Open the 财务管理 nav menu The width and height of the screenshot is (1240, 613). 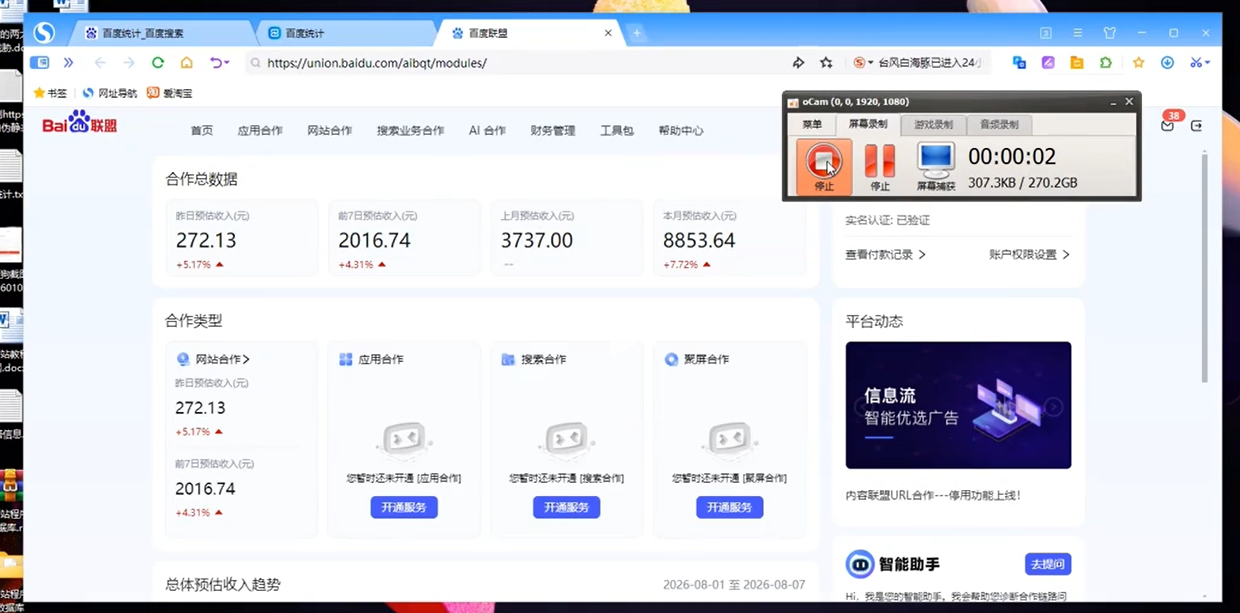tap(553, 131)
